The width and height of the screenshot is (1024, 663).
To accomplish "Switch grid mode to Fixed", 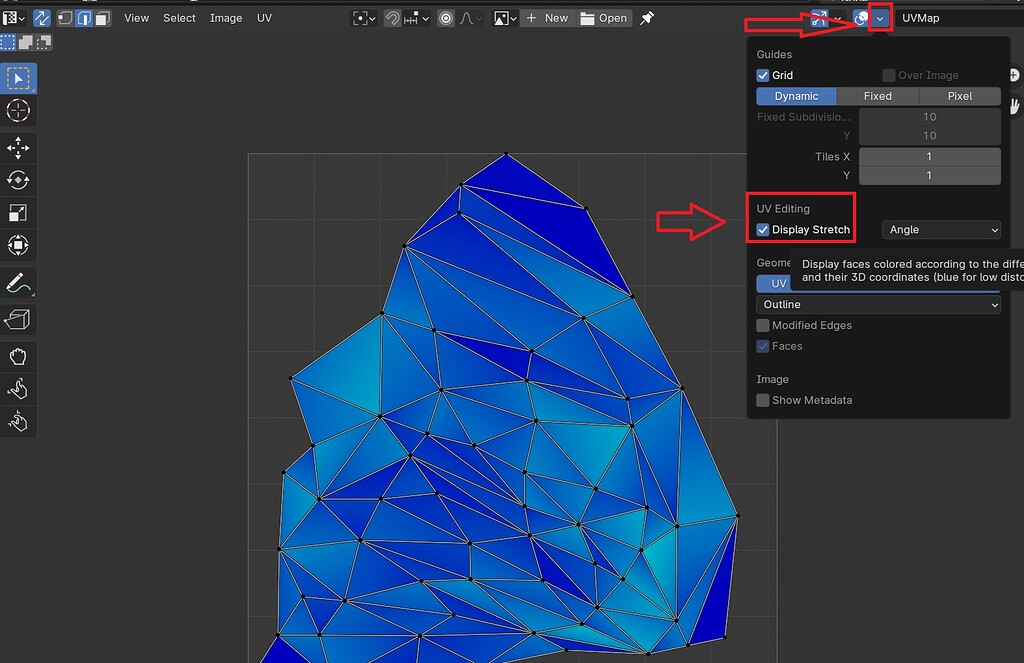I will pos(877,96).
